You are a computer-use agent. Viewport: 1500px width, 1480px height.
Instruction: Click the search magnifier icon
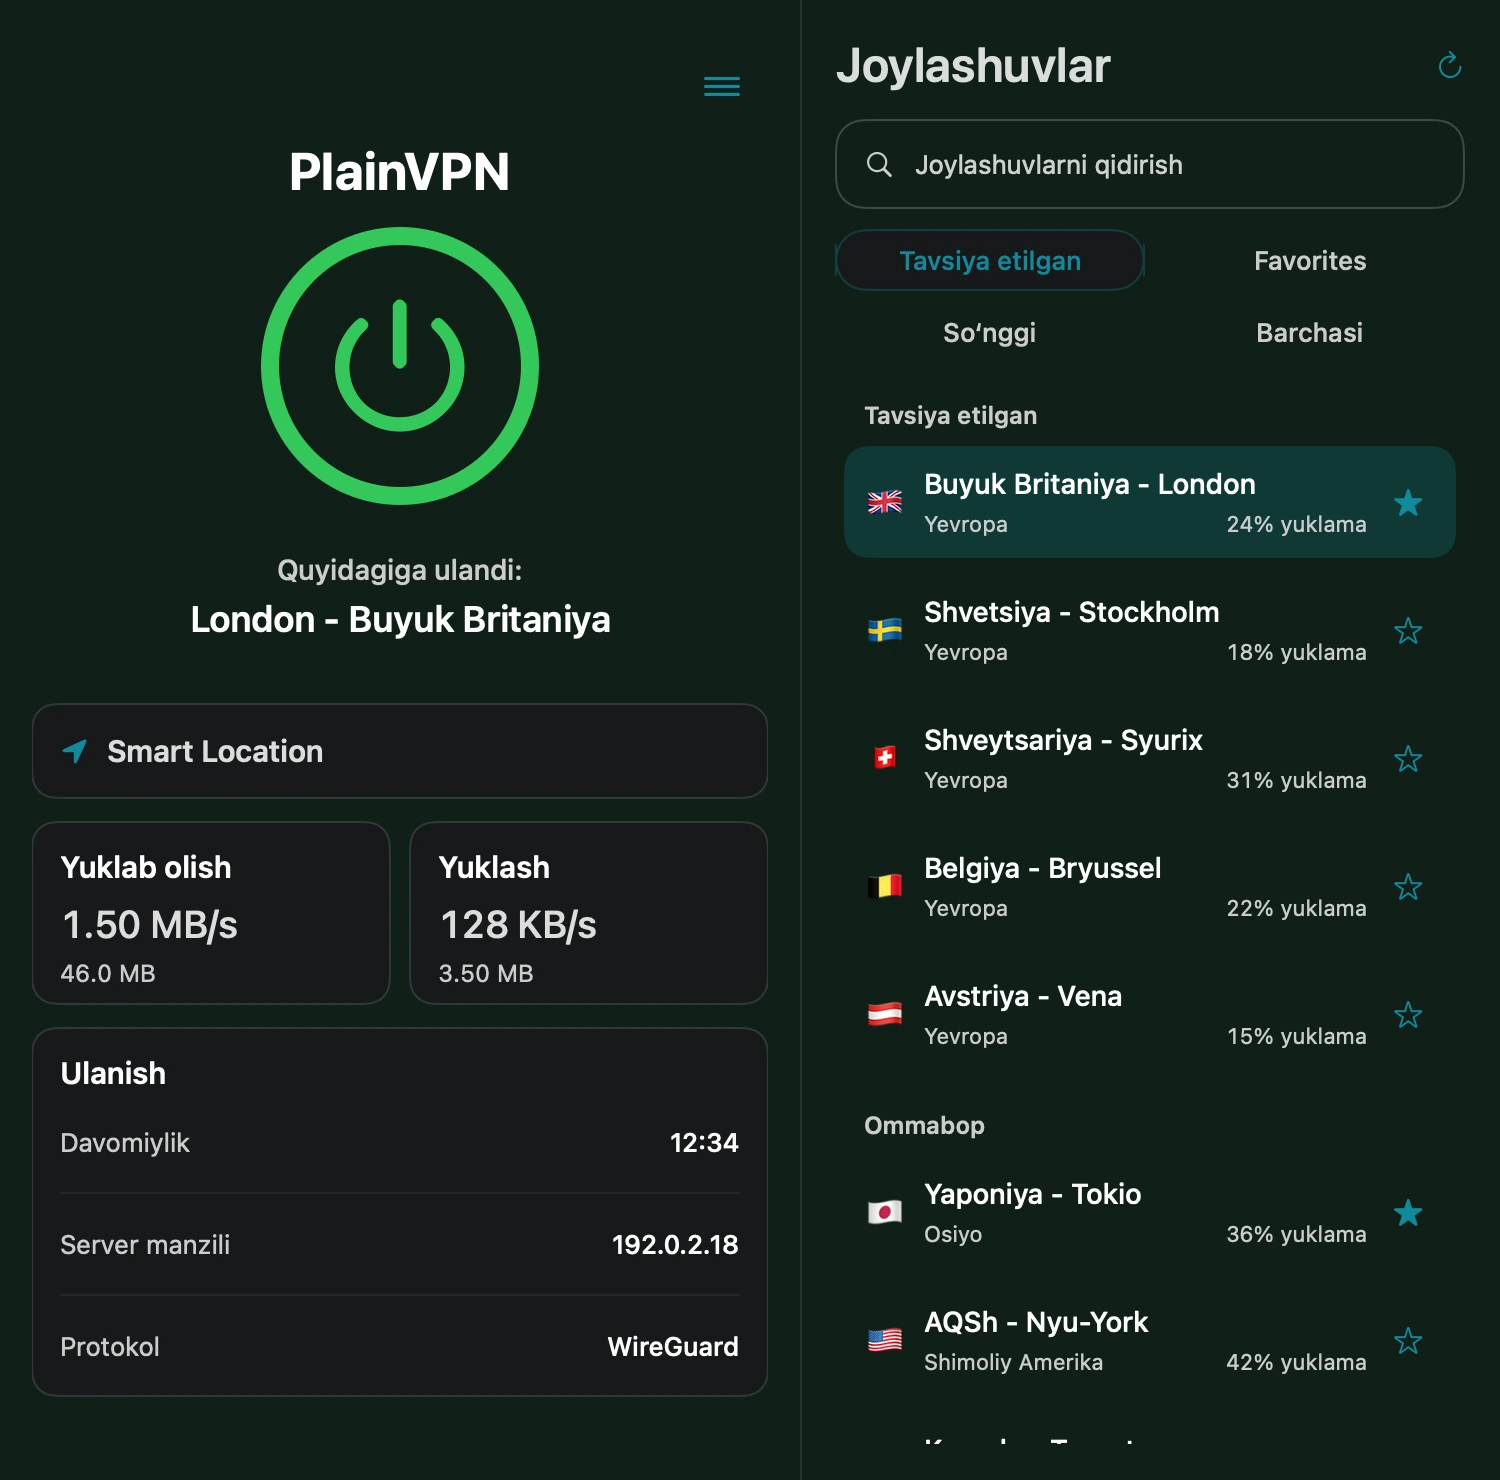pos(879,164)
